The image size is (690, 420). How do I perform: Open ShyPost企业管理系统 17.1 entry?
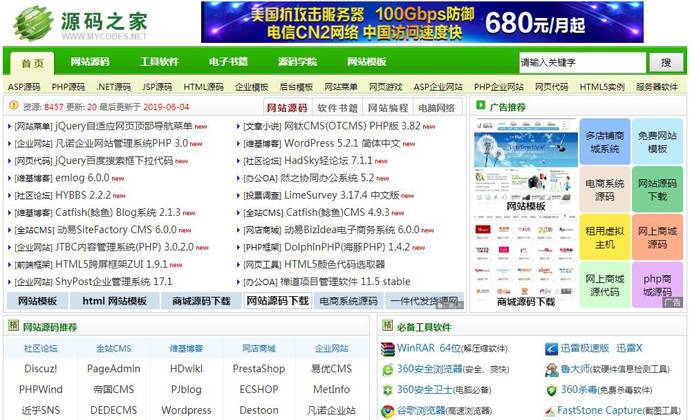[114, 282]
